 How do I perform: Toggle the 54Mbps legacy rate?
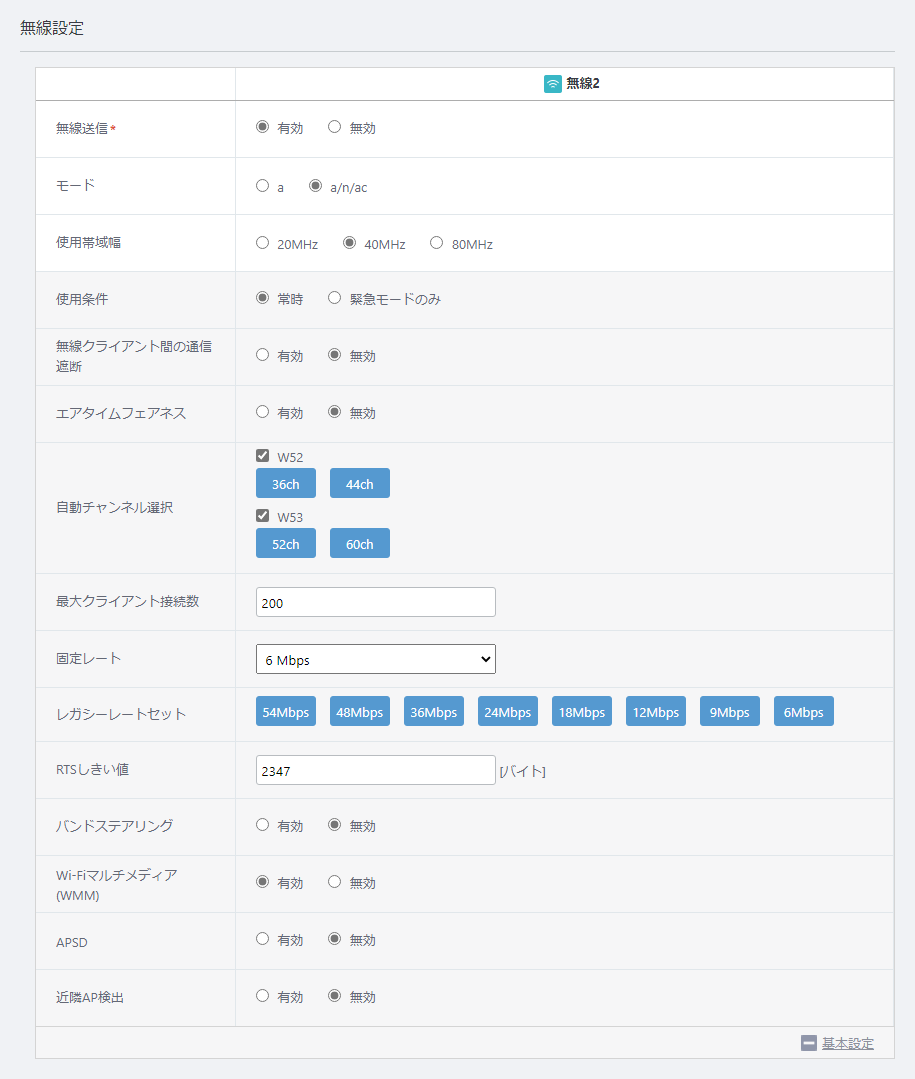[x=286, y=712]
